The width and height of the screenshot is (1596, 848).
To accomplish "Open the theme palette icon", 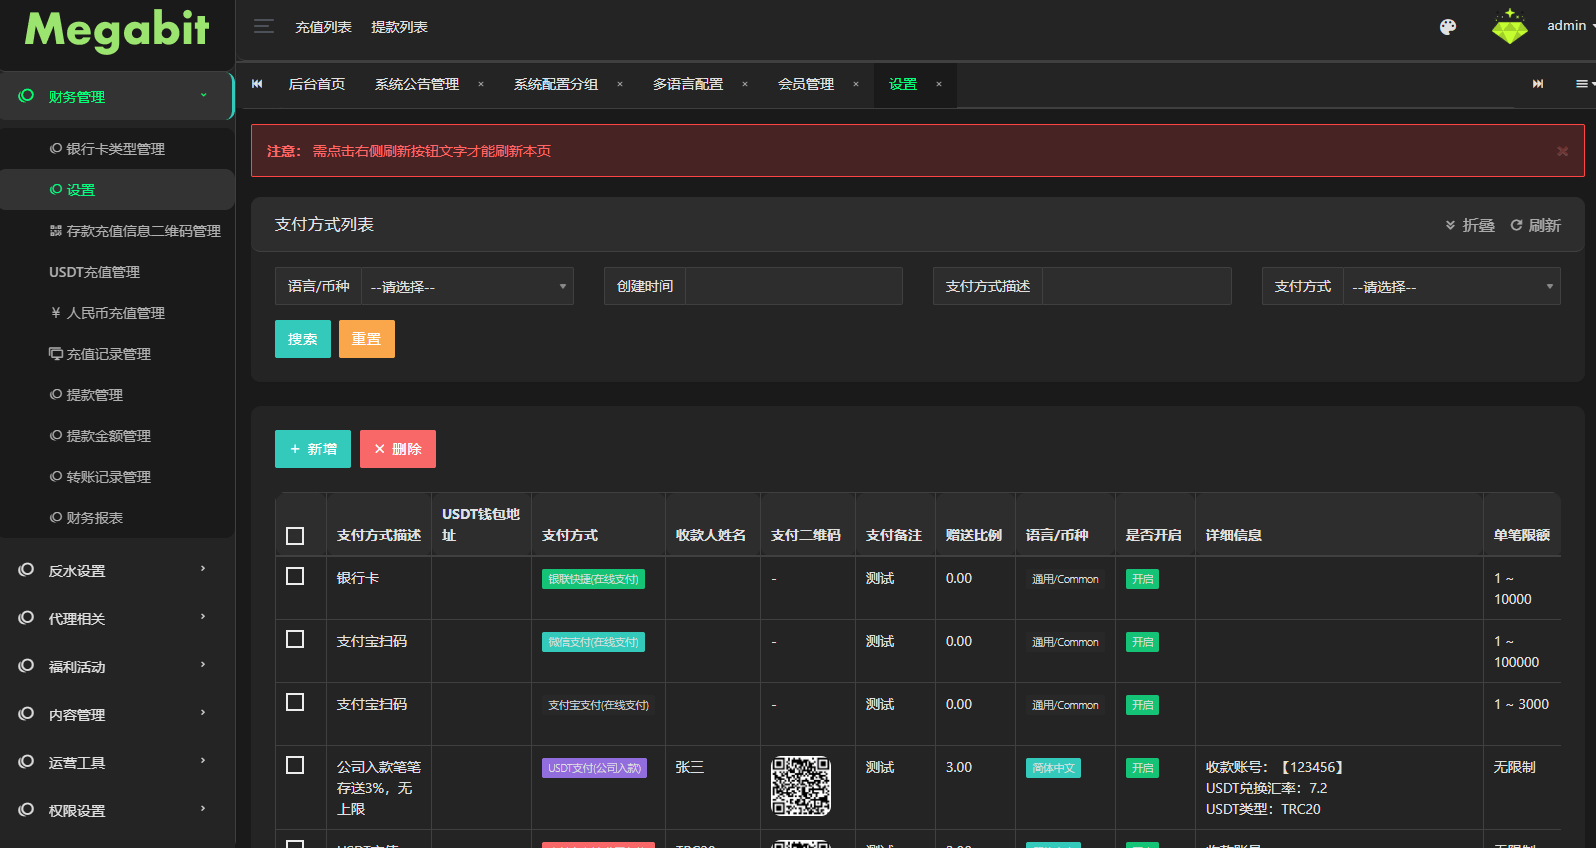I will coord(1447,27).
